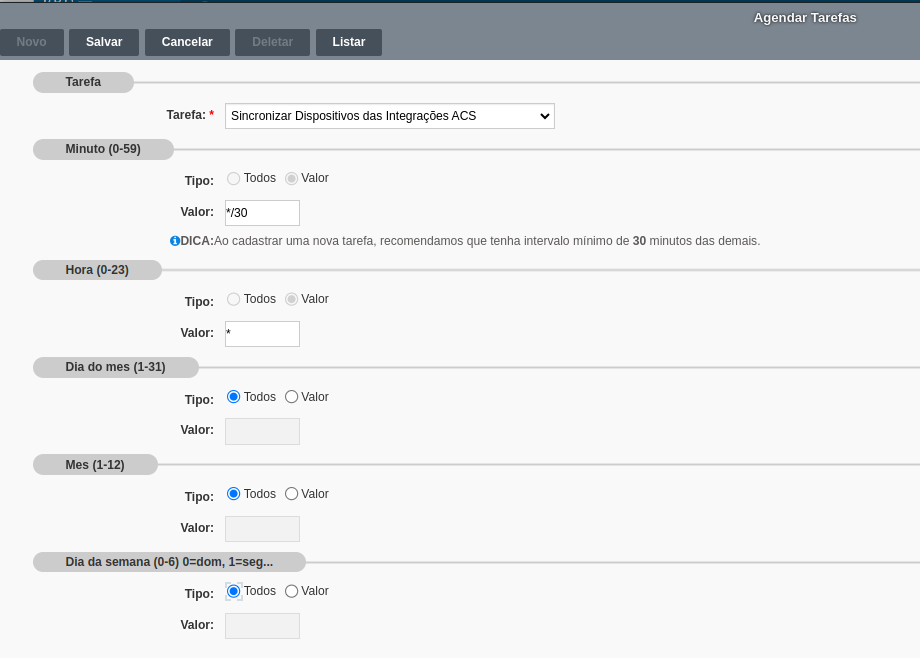Click the Mes (1-12) section header

[95, 464]
